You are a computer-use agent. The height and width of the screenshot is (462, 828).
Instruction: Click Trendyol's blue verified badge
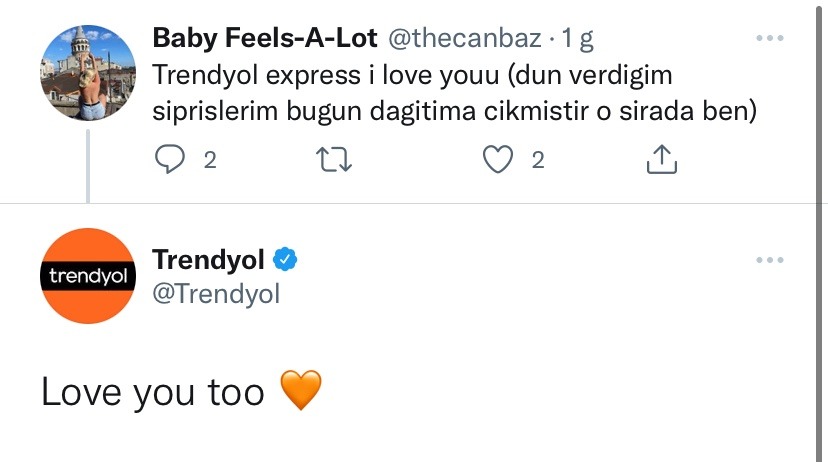tap(286, 260)
